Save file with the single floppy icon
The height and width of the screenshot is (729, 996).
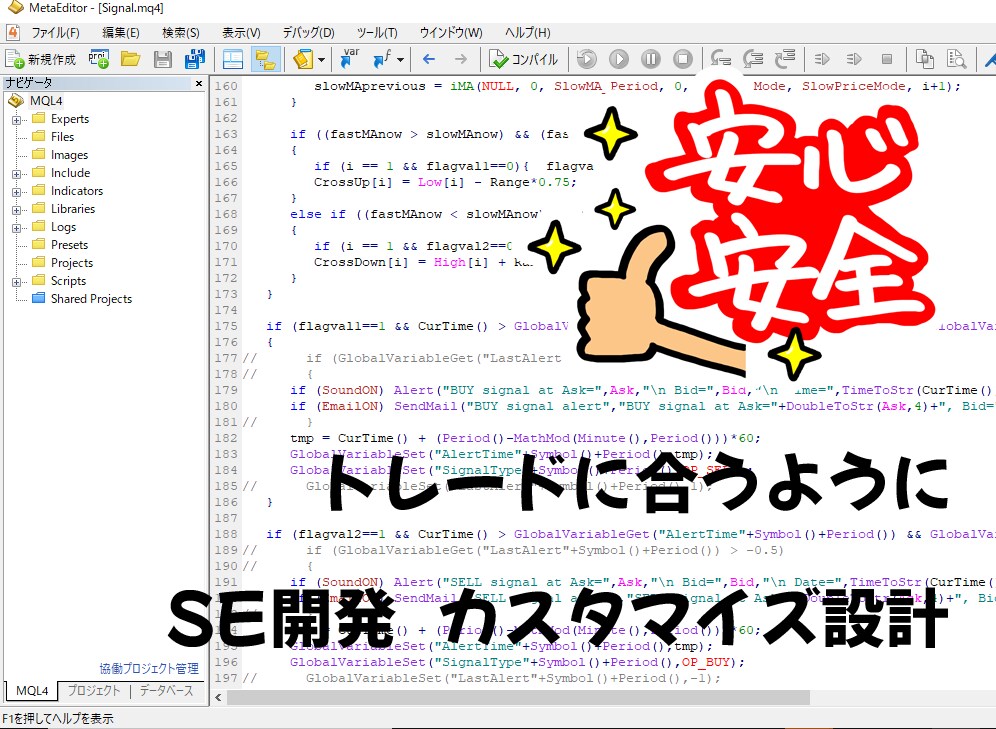click(163, 60)
